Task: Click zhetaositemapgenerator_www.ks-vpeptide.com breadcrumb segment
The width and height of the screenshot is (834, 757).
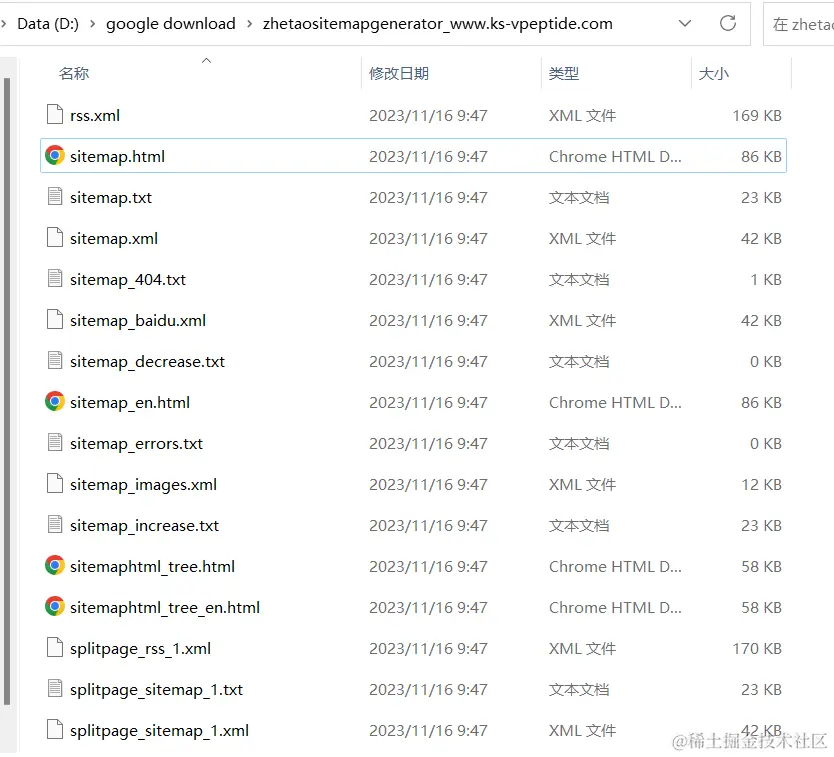Action: pyautogui.click(x=438, y=24)
